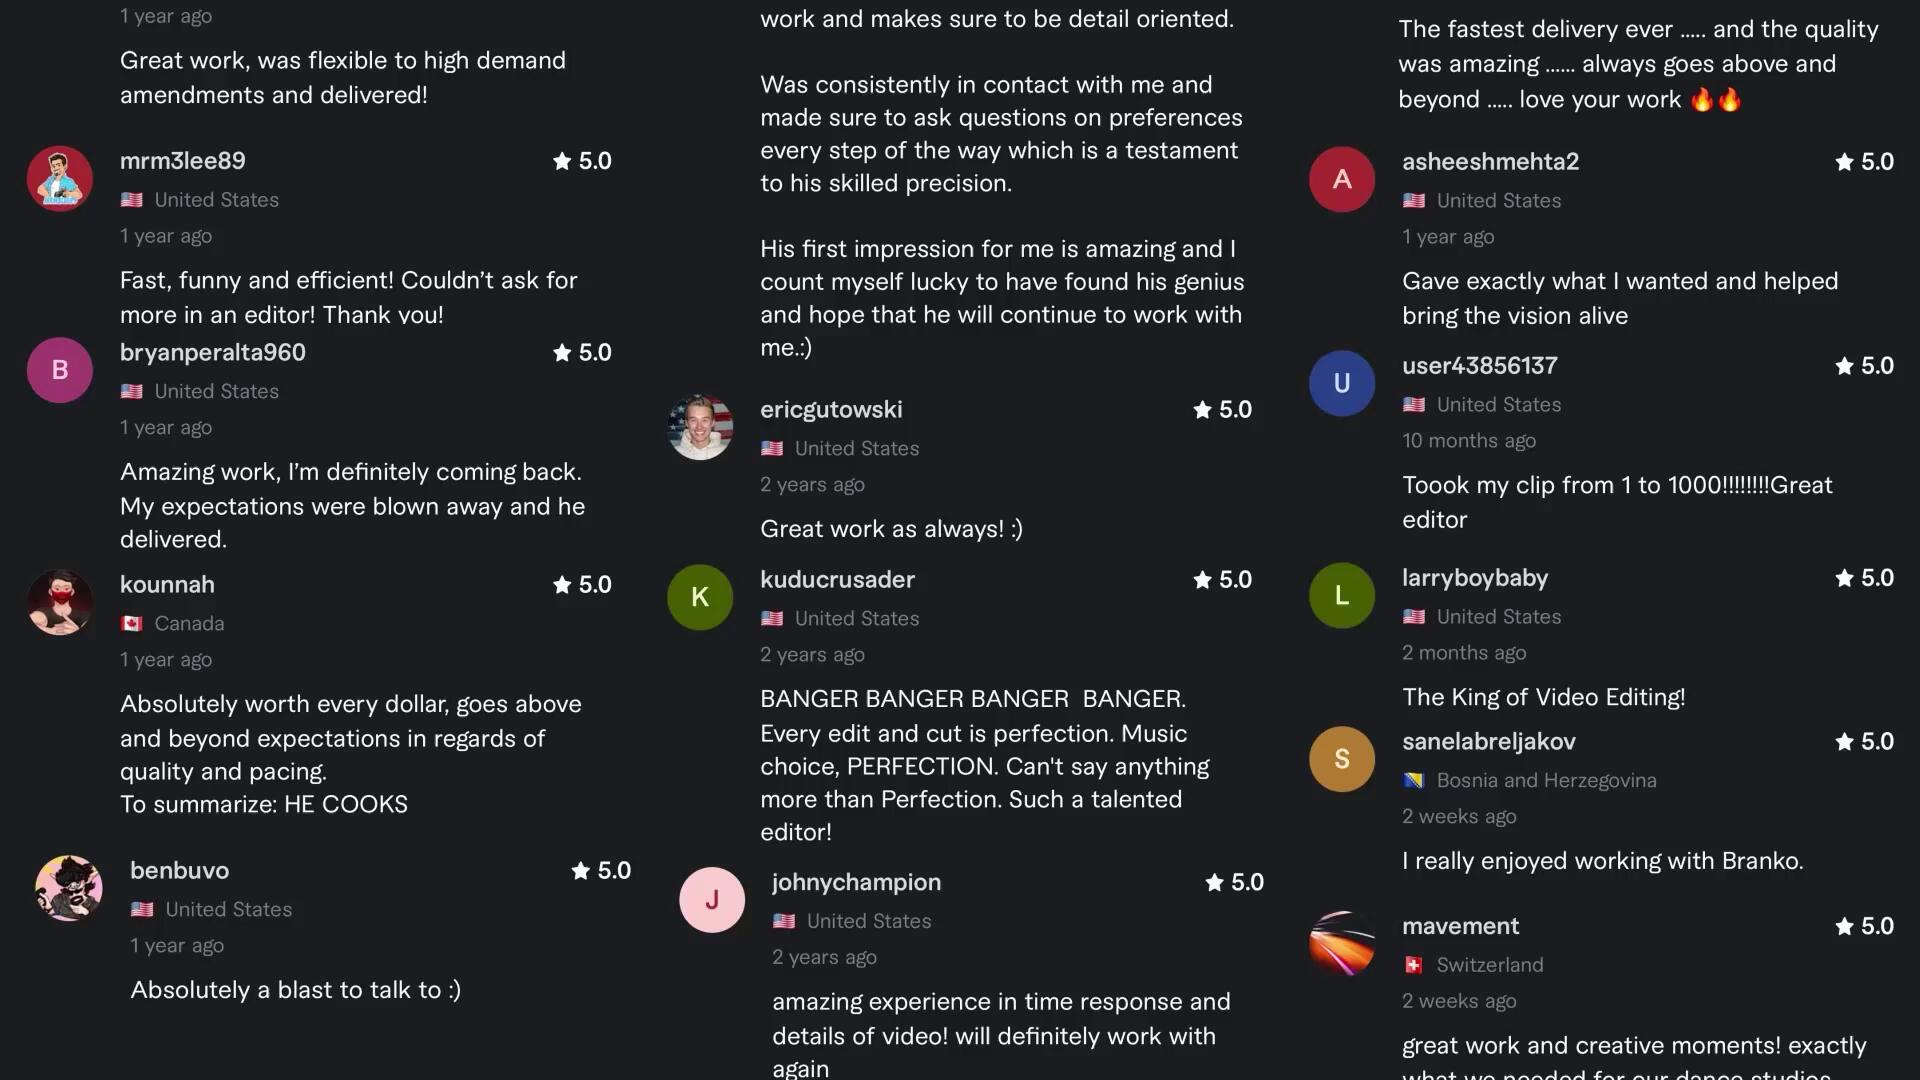Open bryanperalta960's pink B avatar
This screenshot has width=1920, height=1080.
[x=60, y=370]
